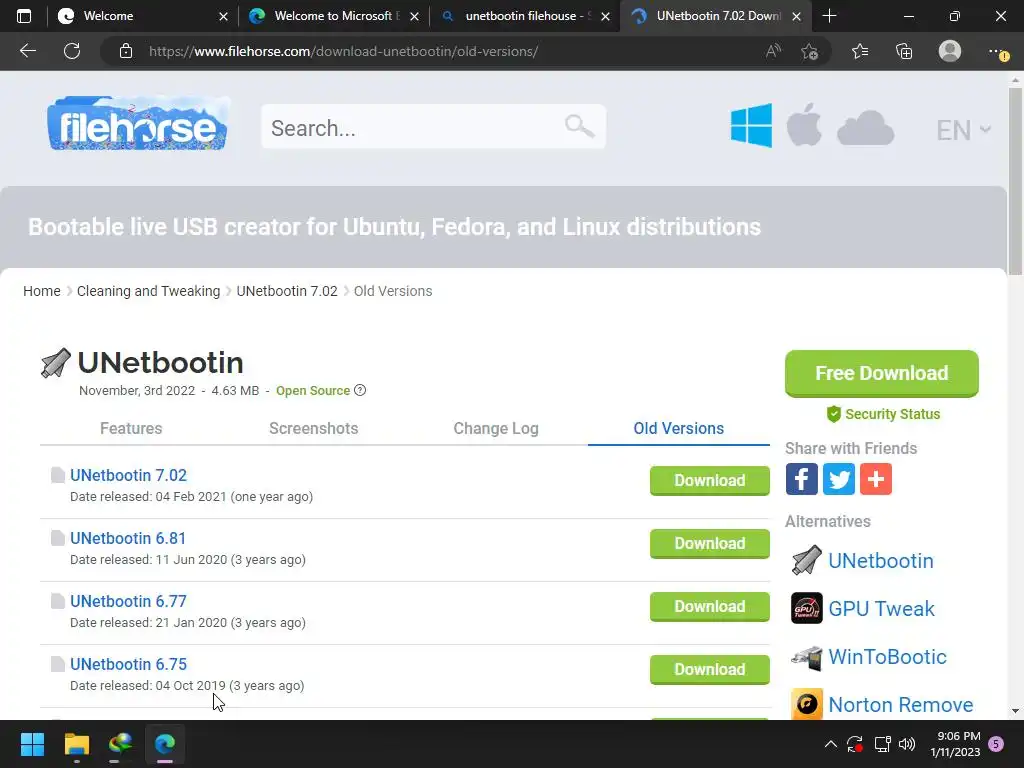Click the Free Download button

882,373
